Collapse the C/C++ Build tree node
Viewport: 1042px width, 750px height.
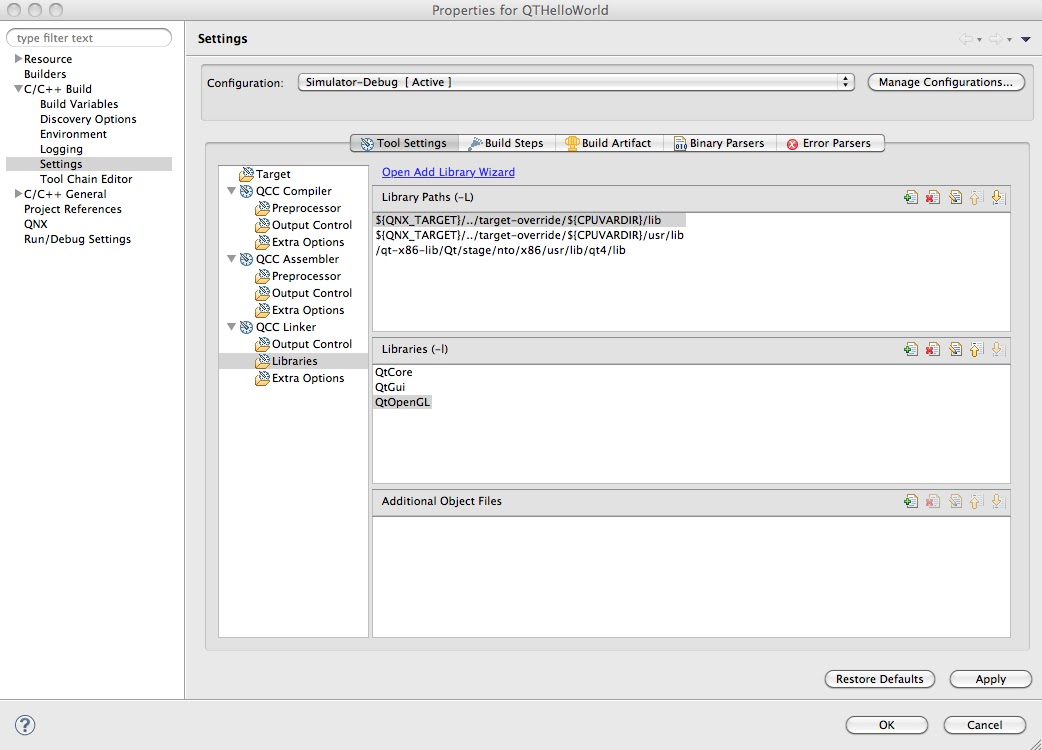click(x=19, y=88)
